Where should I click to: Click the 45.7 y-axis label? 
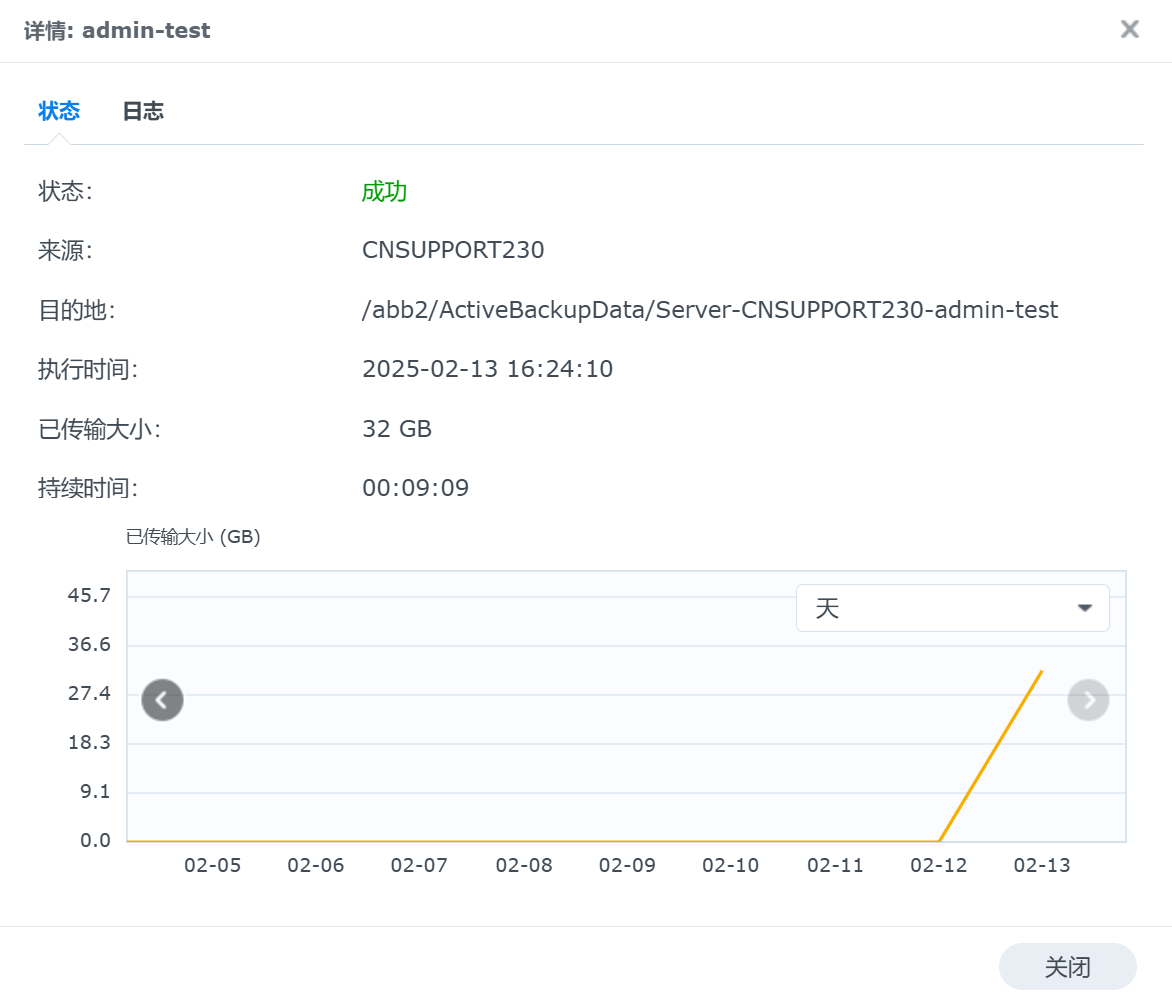tap(89, 596)
